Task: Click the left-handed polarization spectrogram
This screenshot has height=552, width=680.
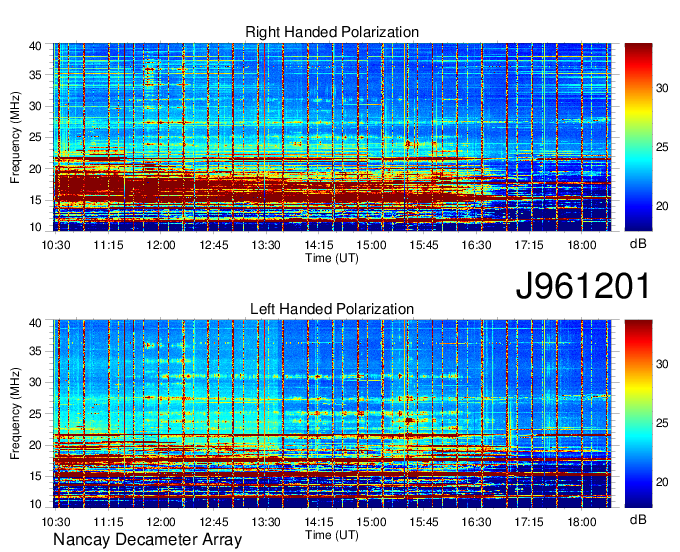Action: coord(332,414)
